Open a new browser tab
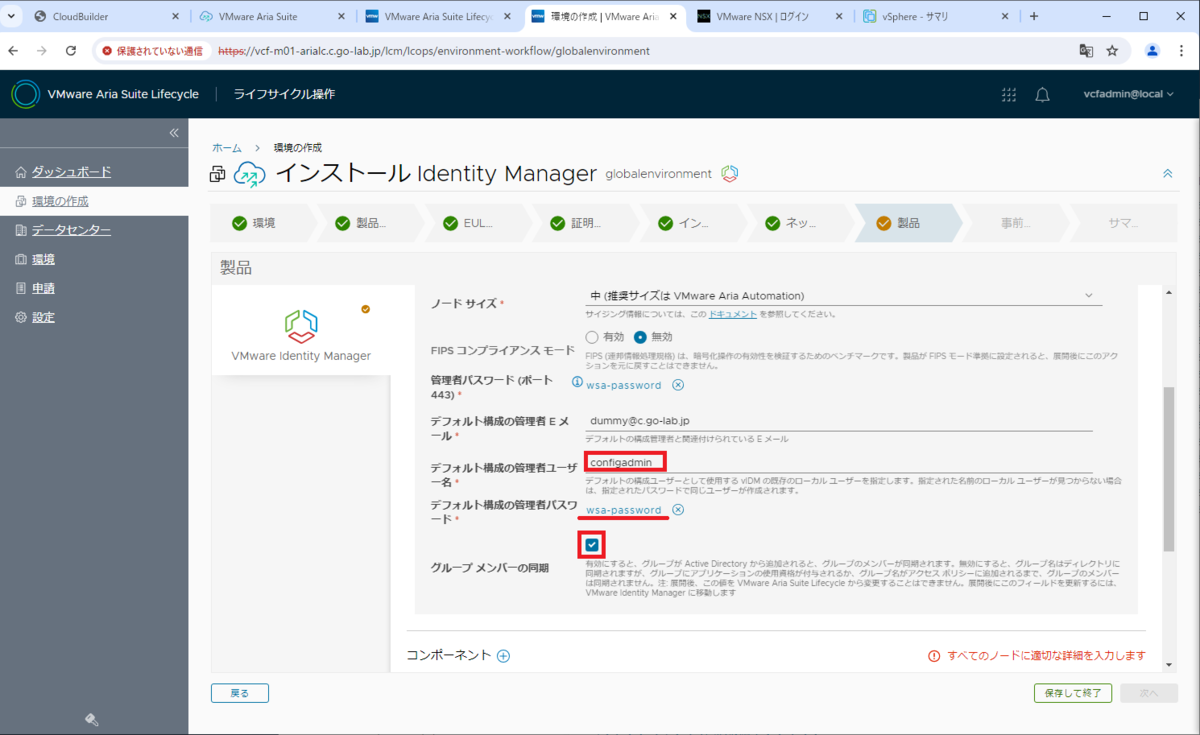Image resolution: width=1200 pixels, height=735 pixels. tap(1034, 16)
